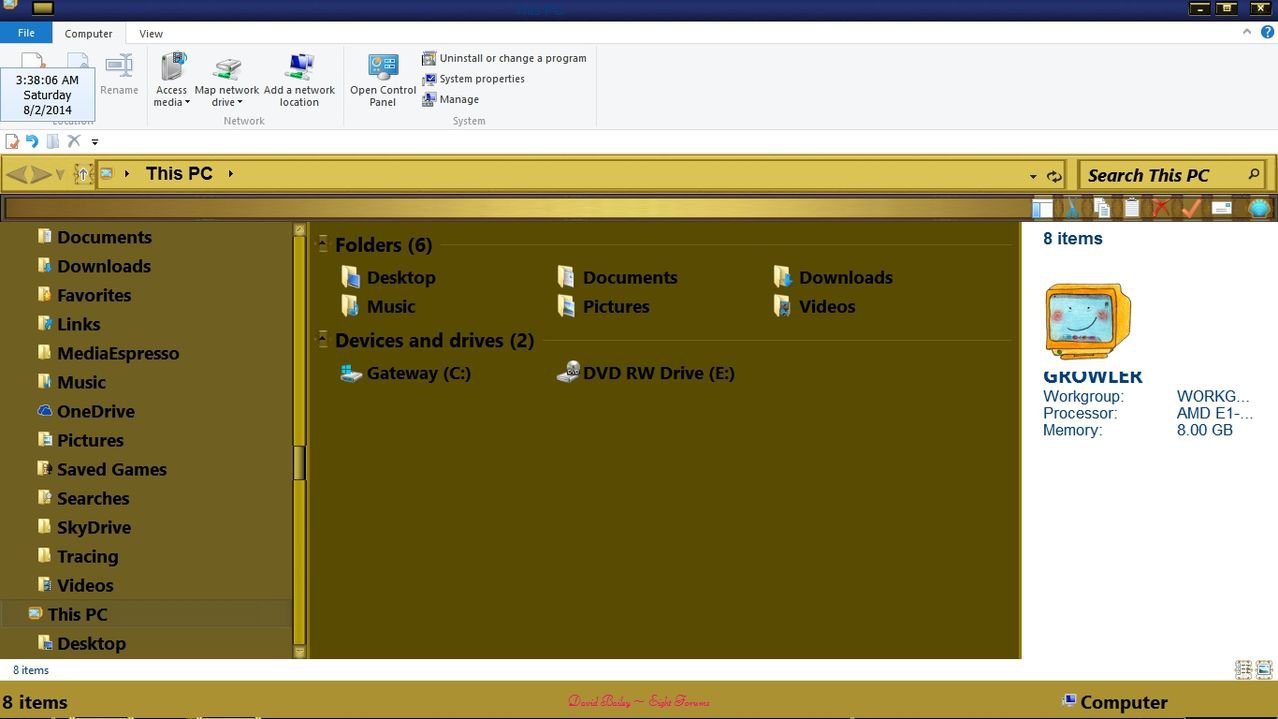Image resolution: width=1278 pixels, height=719 pixels.
Task: Paste using the clipboard toolbar icon
Action: 1131,207
